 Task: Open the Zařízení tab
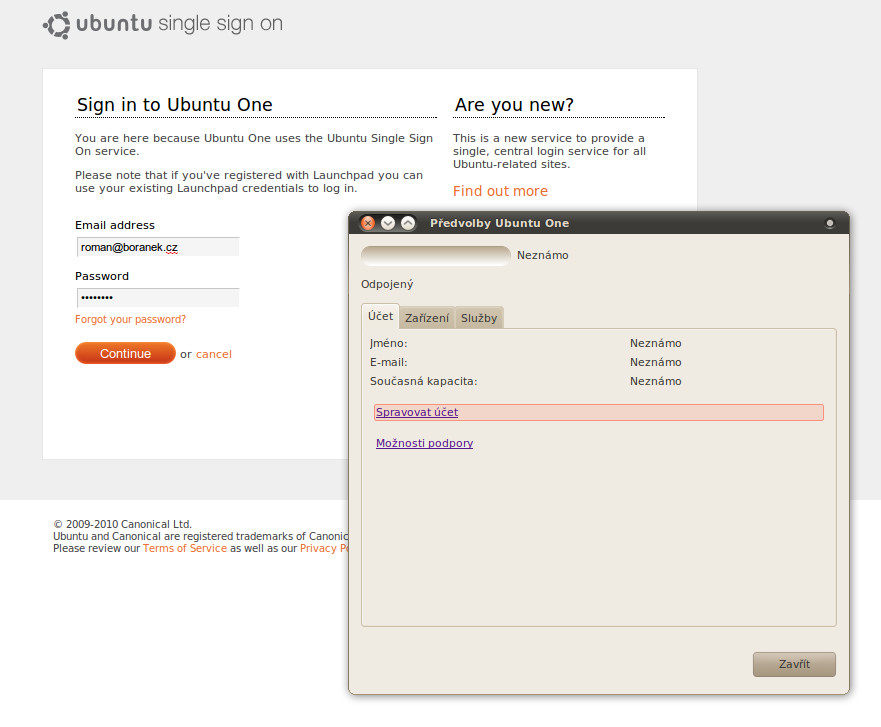[x=427, y=318]
